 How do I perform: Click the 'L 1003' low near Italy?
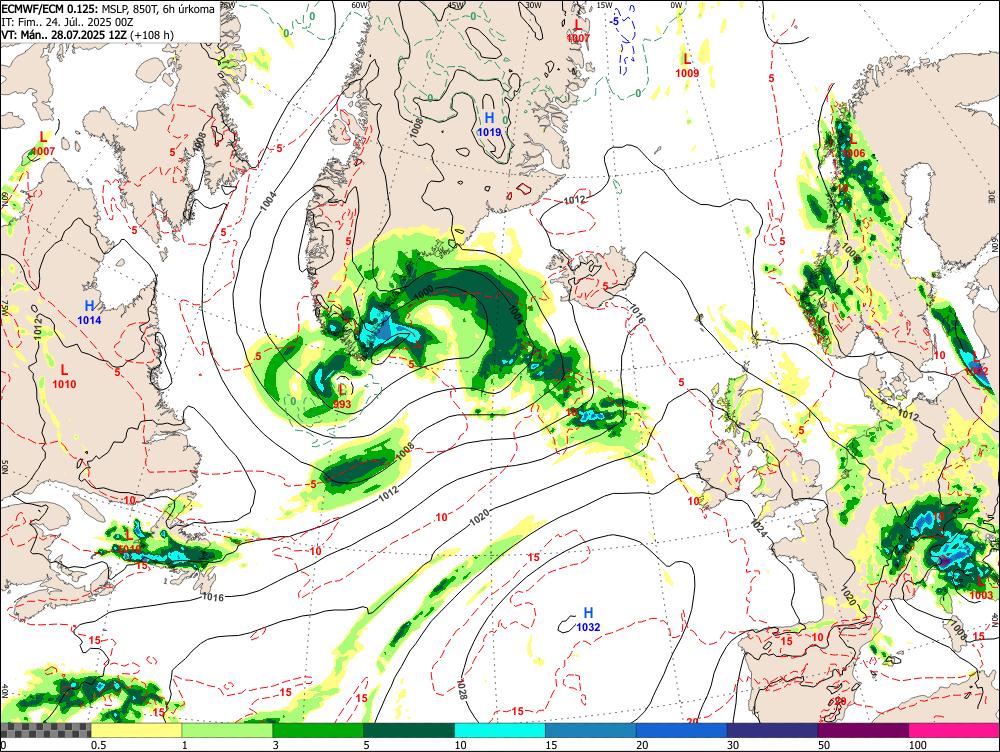coord(981,588)
